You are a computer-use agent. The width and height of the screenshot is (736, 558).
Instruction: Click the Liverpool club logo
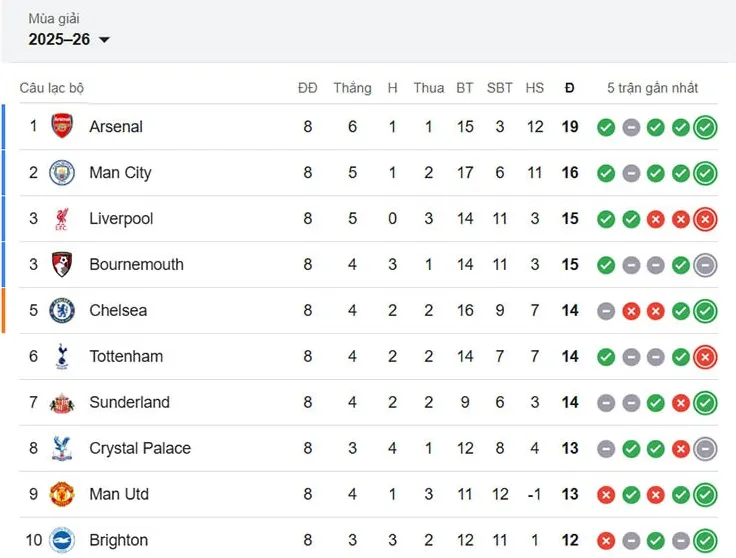[x=62, y=219]
